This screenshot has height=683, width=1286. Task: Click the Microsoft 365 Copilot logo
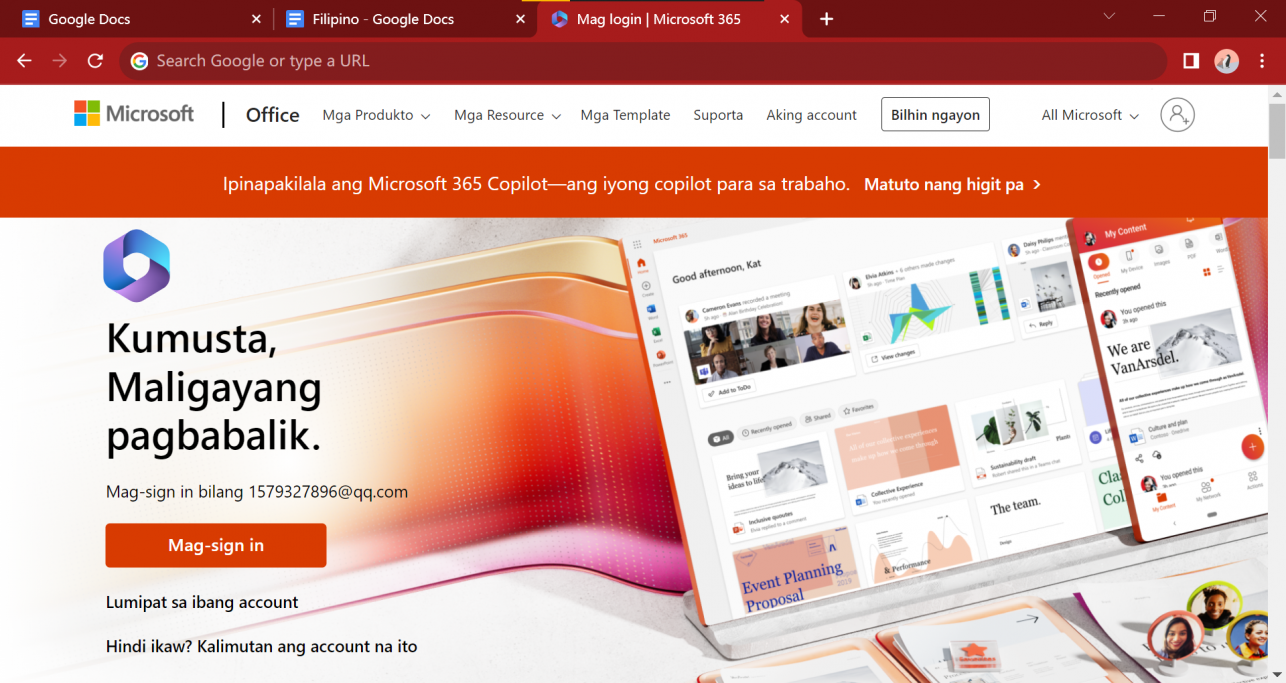136,264
